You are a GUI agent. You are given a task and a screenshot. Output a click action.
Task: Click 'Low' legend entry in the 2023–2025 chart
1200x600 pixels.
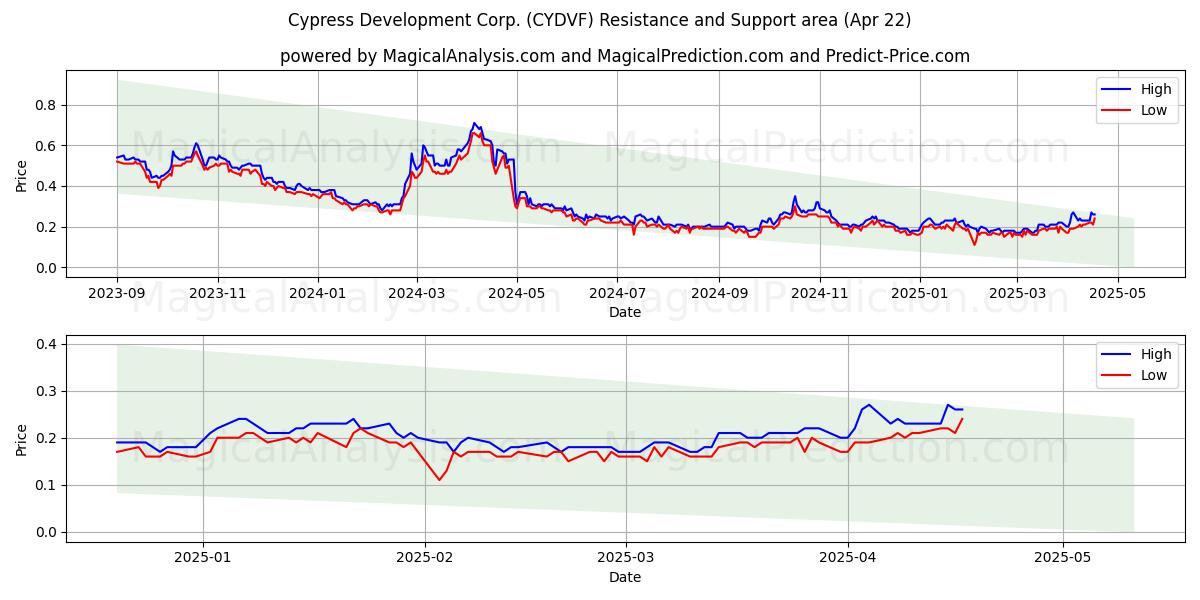(x=1135, y=110)
